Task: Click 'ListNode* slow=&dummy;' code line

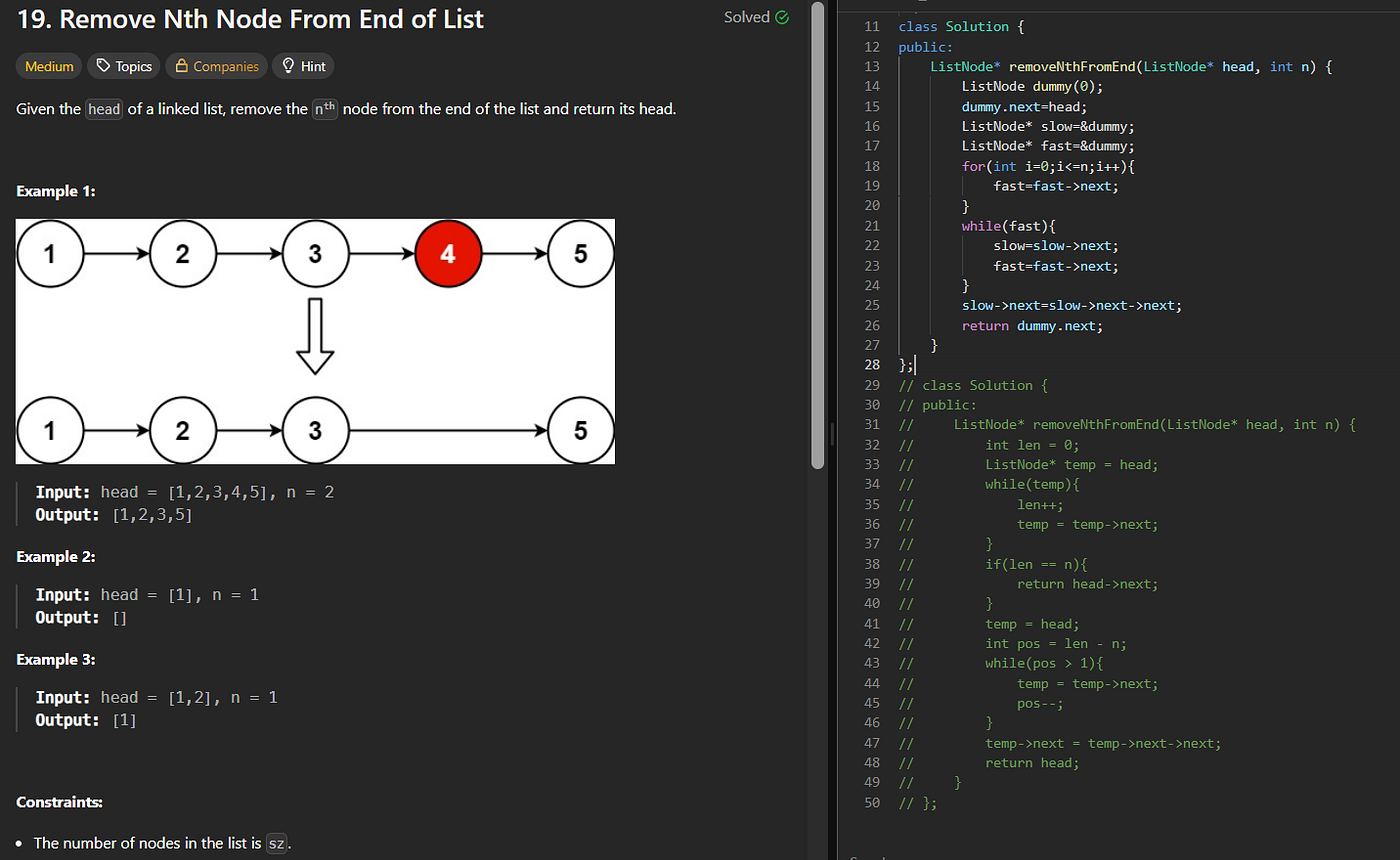Action: pos(1048,126)
